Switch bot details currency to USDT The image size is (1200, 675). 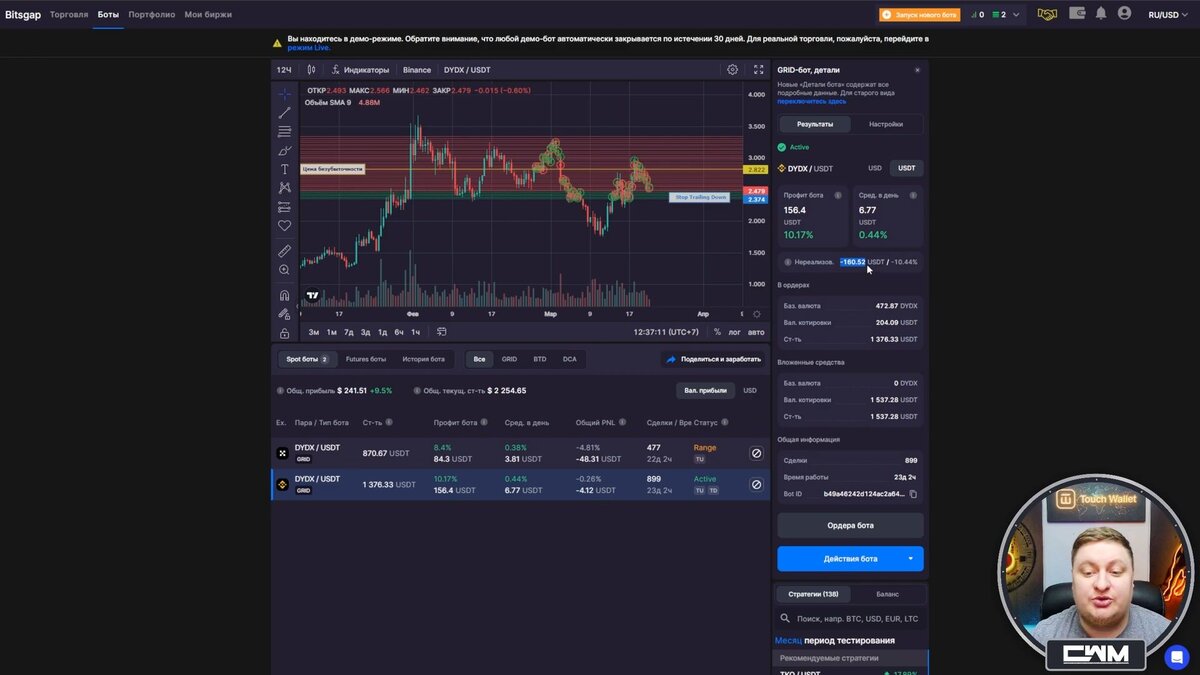tap(907, 168)
